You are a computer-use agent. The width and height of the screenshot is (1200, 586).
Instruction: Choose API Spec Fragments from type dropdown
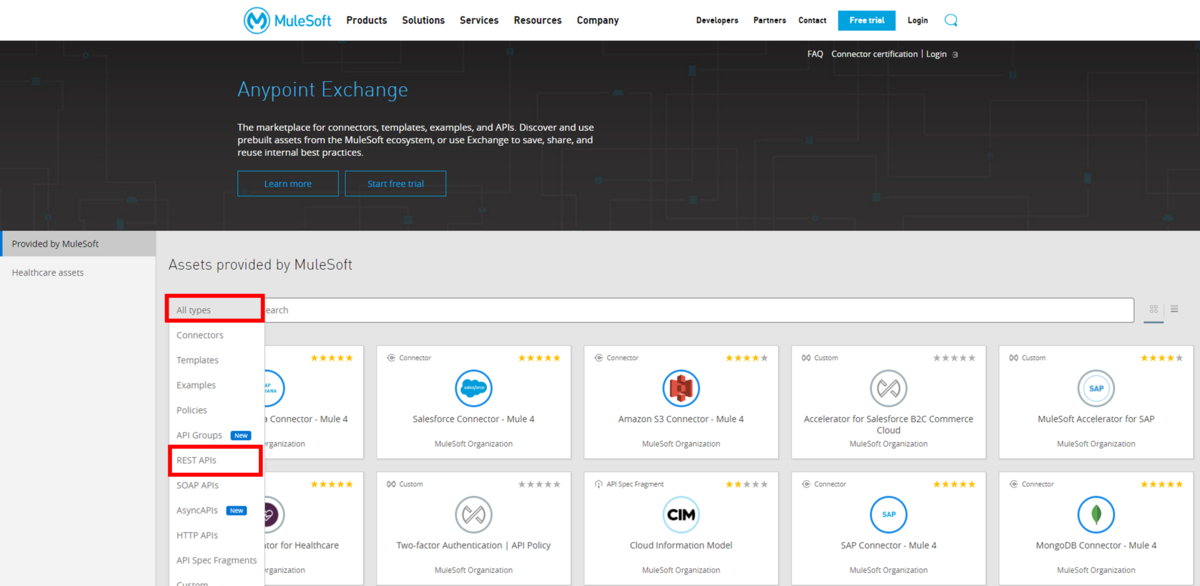click(216, 560)
